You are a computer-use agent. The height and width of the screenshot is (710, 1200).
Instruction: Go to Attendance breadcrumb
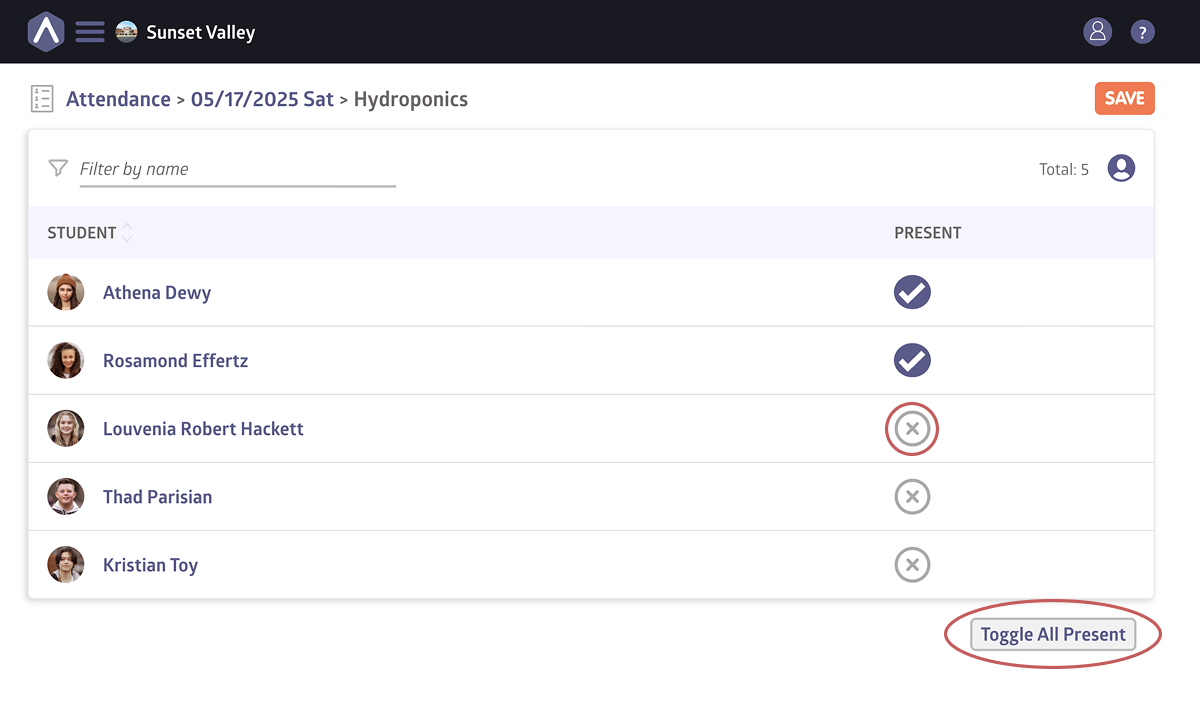[x=118, y=99]
